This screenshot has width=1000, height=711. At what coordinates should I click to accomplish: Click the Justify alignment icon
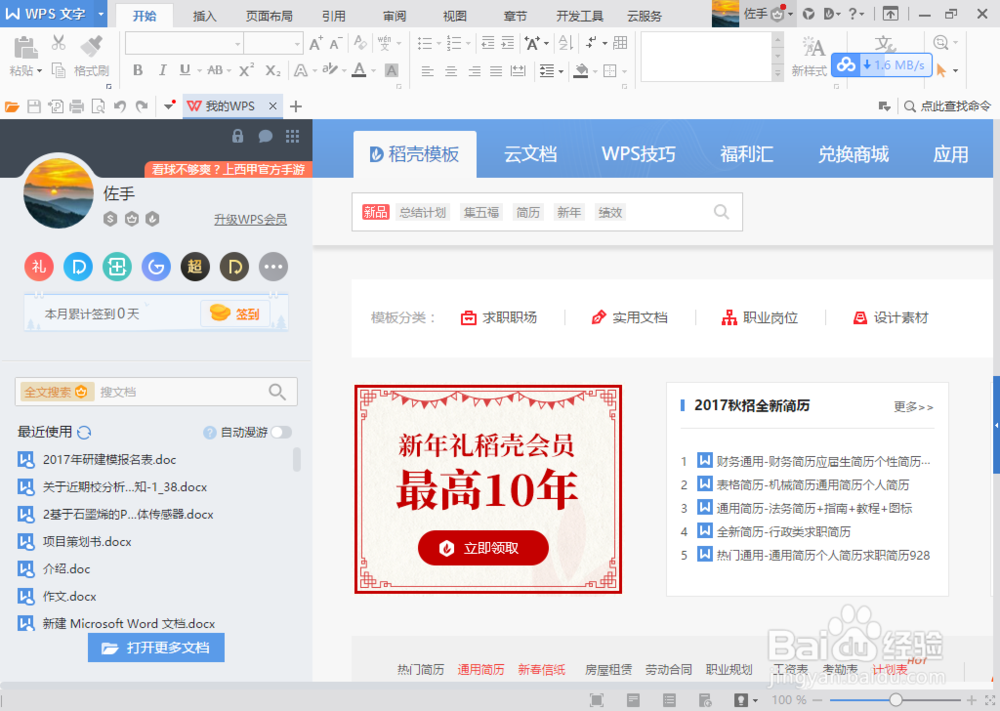tap(496, 71)
